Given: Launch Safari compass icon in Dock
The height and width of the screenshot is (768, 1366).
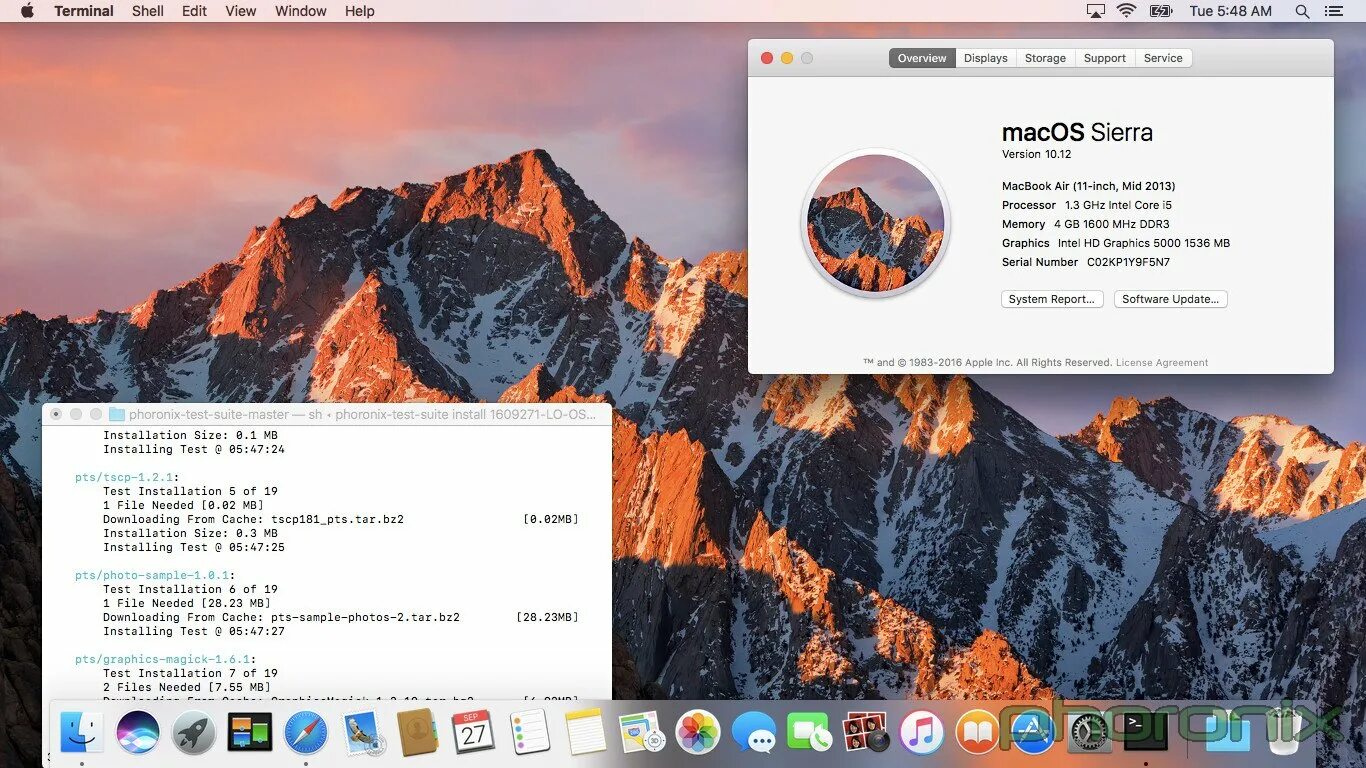Looking at the screenshot, I should pos(305,733).
